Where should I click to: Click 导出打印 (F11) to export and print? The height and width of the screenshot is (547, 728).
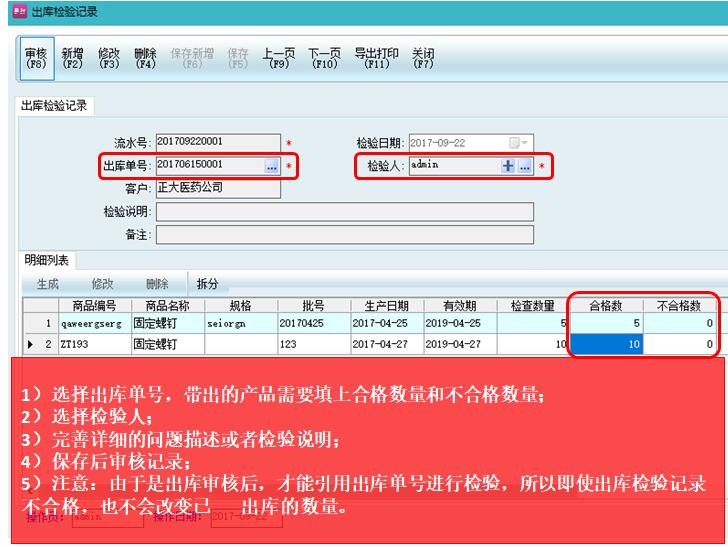pos(376,58)
